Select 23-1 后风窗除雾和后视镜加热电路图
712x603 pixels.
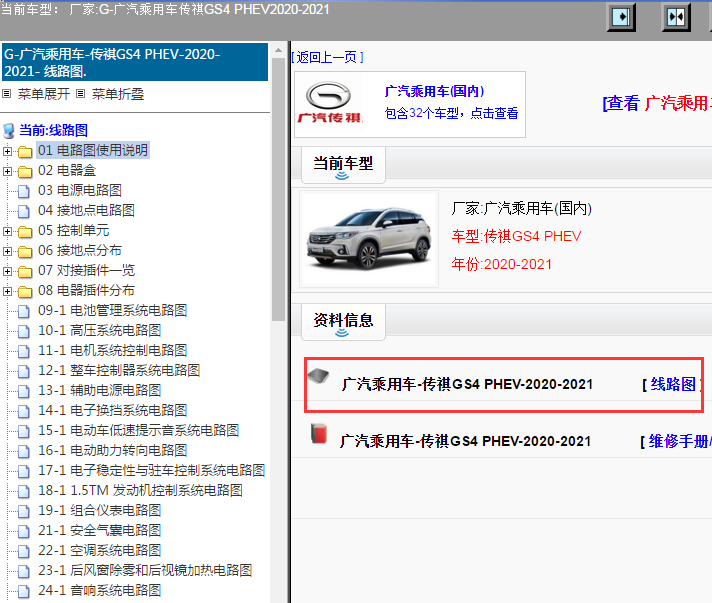pos(145,570)
